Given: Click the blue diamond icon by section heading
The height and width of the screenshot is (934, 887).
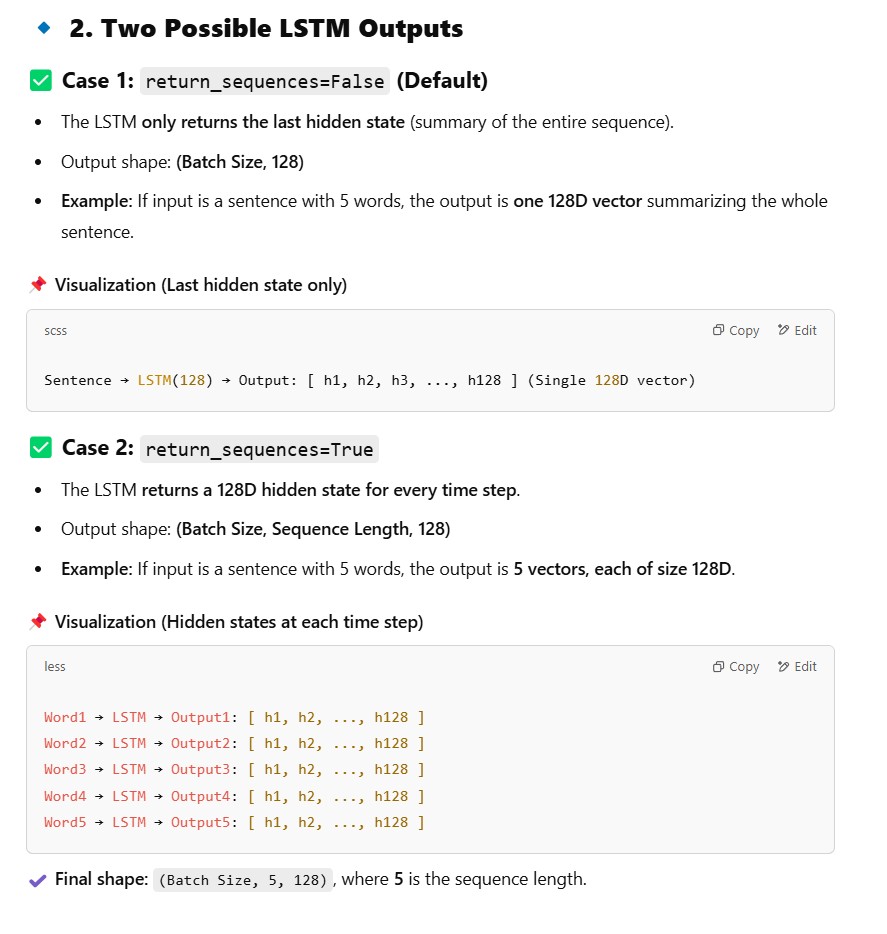Looking at the screenshot, I should click(43, 28).
